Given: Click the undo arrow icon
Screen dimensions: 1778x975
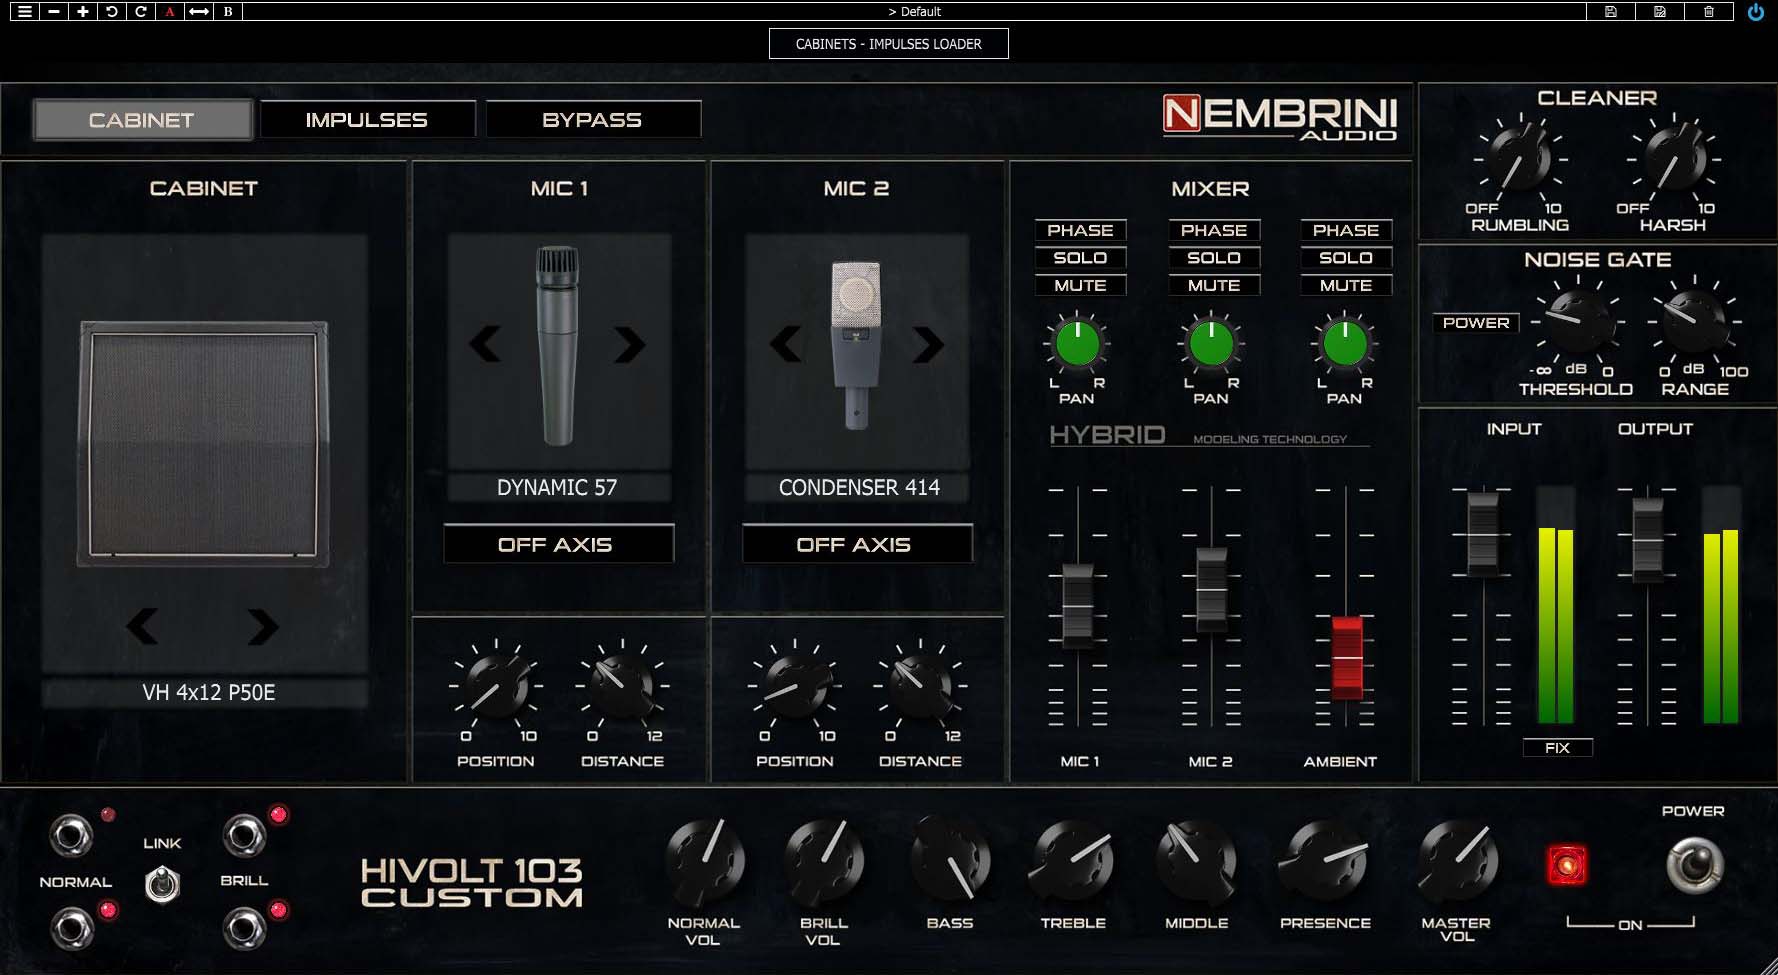Looking at the screenshot, I should point(110,11).
